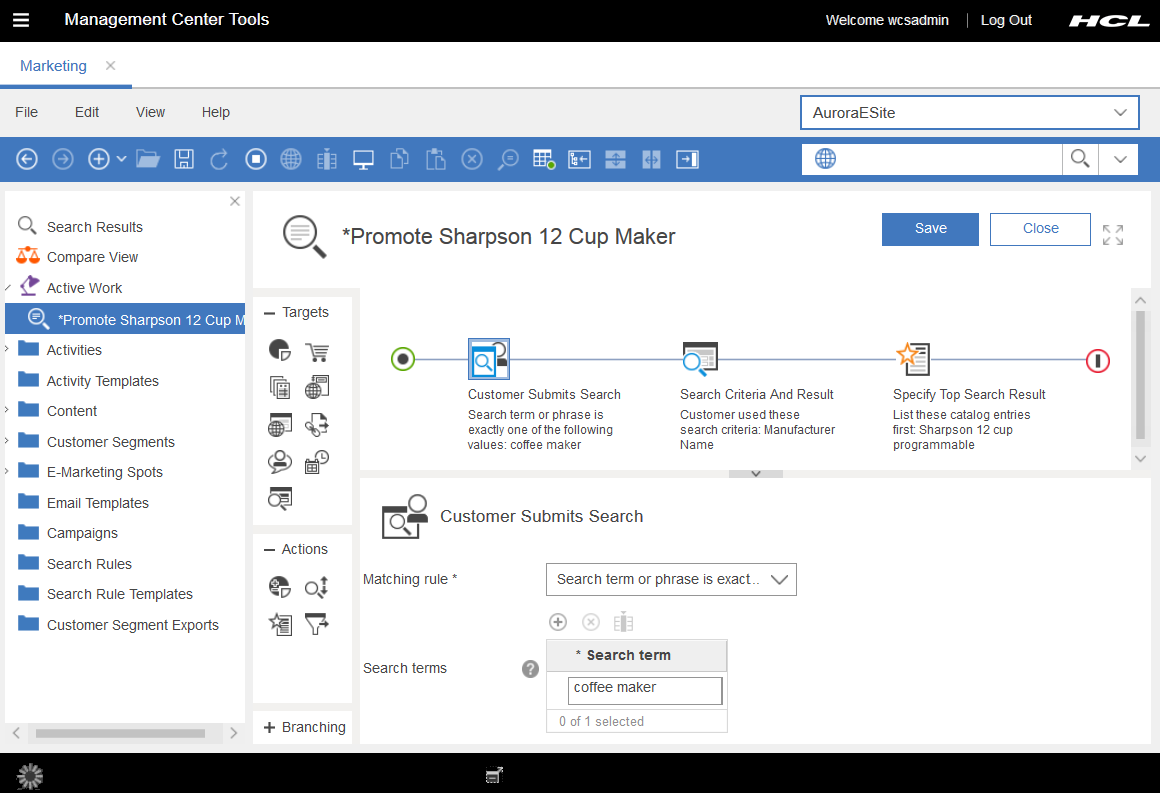Click the find magnifier toolbar icon
Image resolution: width=1160 pixels, height=793 pixels.
click(x=508, y=159)
